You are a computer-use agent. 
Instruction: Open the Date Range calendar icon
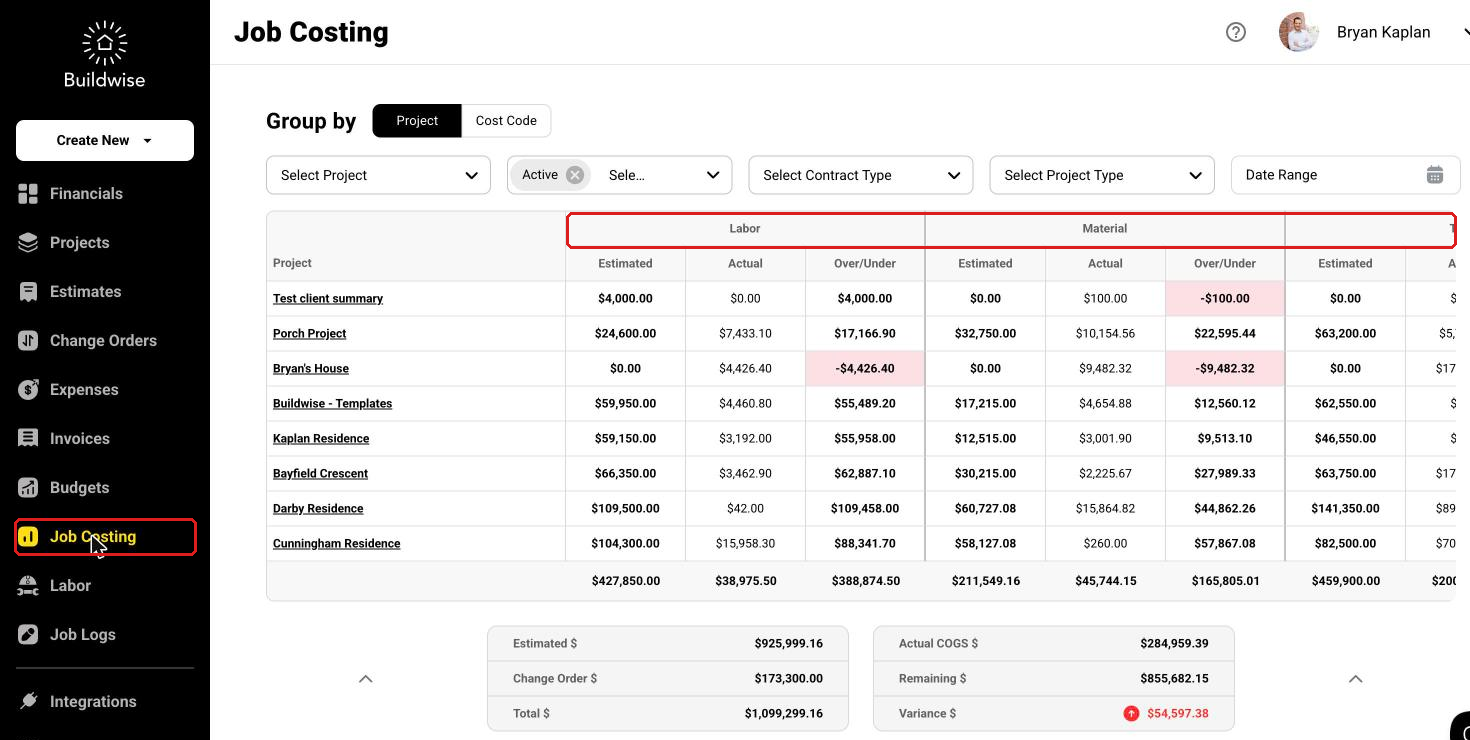coord(1435,175)
